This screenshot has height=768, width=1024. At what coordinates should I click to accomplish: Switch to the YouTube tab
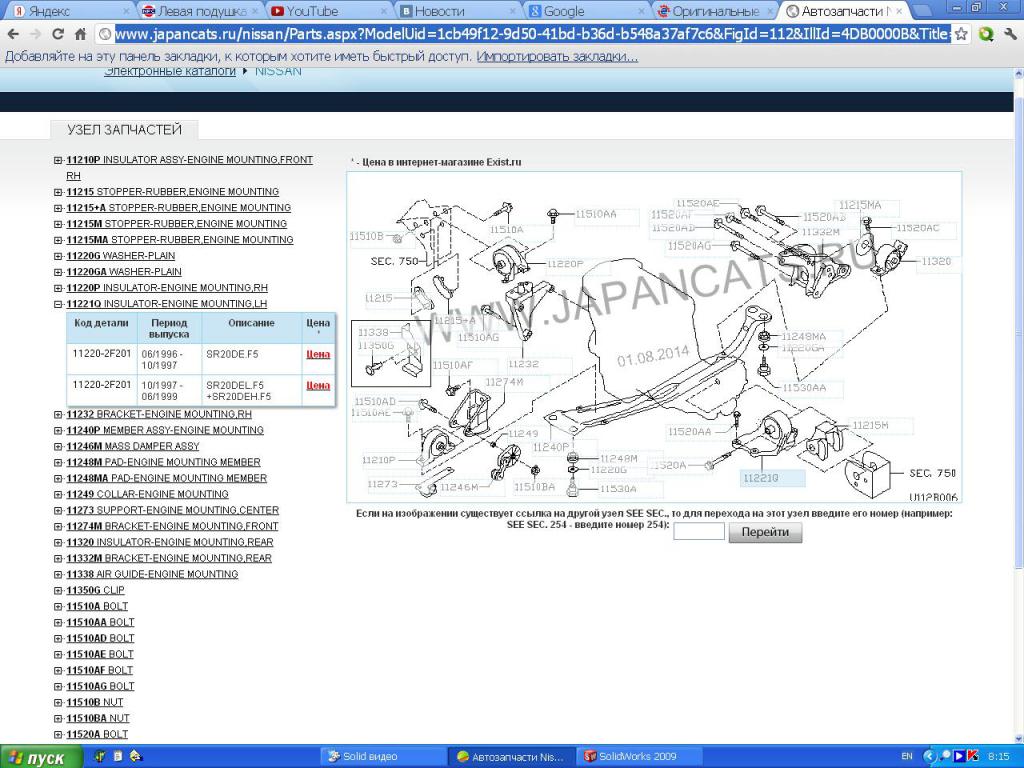tap(328, 10)
